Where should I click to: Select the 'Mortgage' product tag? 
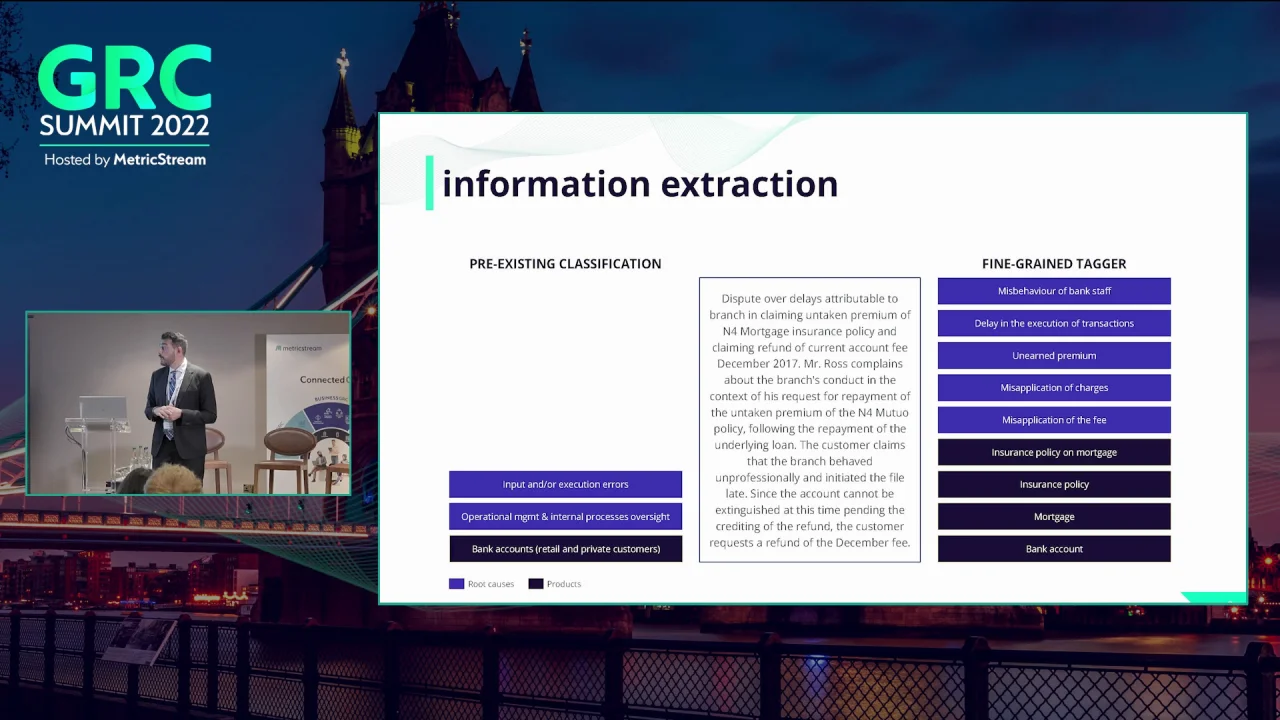[x=1054, y=517]
